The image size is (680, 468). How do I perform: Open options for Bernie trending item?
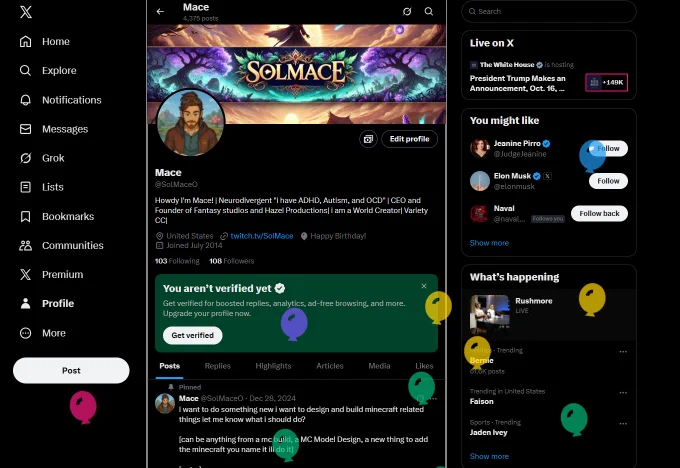point(623,352)
